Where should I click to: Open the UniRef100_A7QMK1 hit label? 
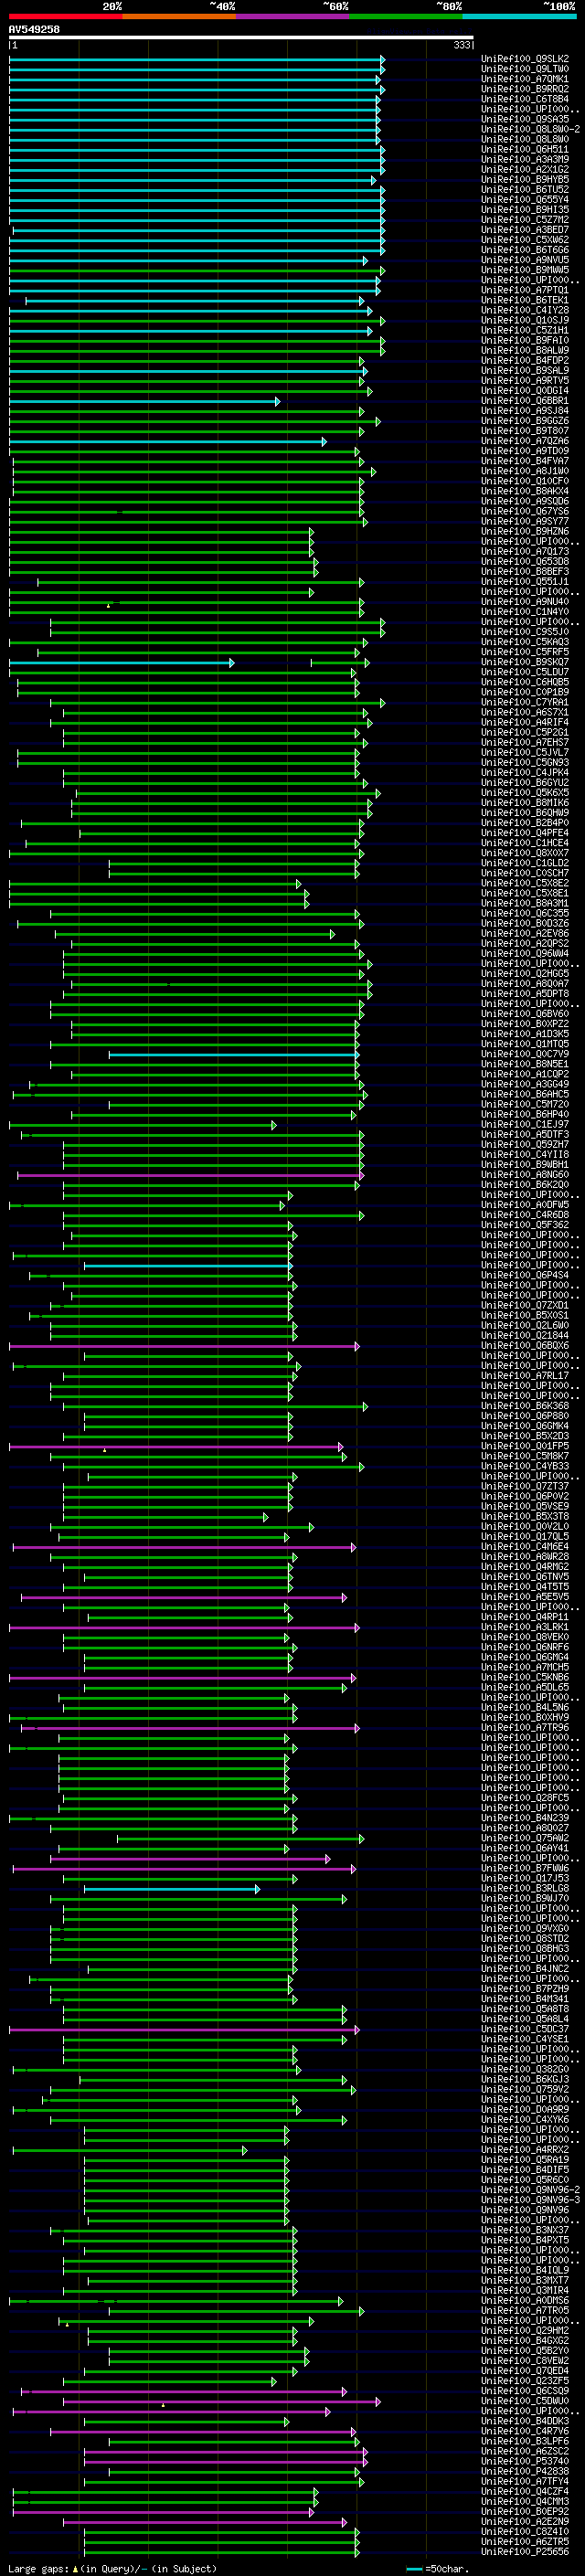click(525, 79)
